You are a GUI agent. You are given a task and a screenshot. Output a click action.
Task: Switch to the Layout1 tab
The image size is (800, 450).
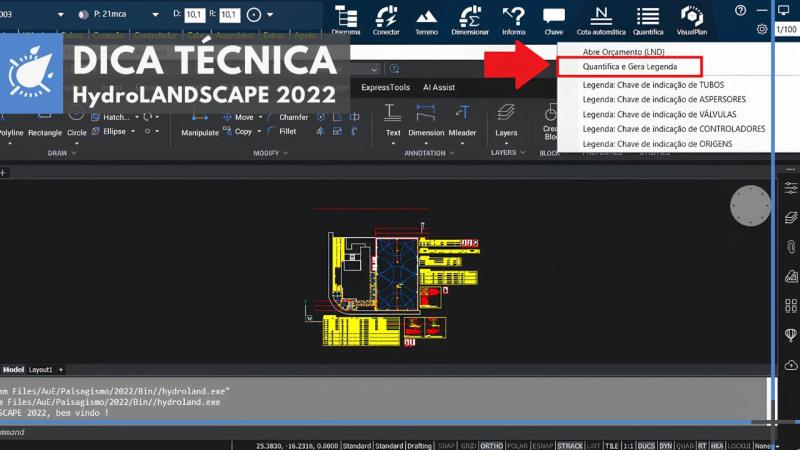(40, 369)
